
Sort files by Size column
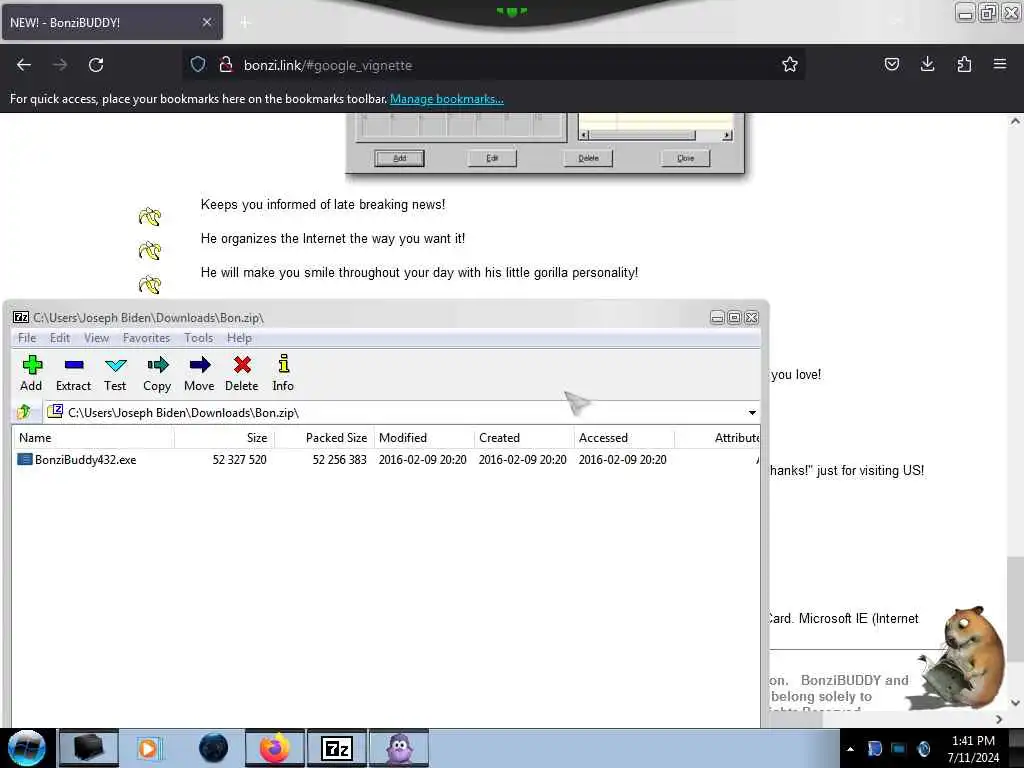click(x=225, y=438)
